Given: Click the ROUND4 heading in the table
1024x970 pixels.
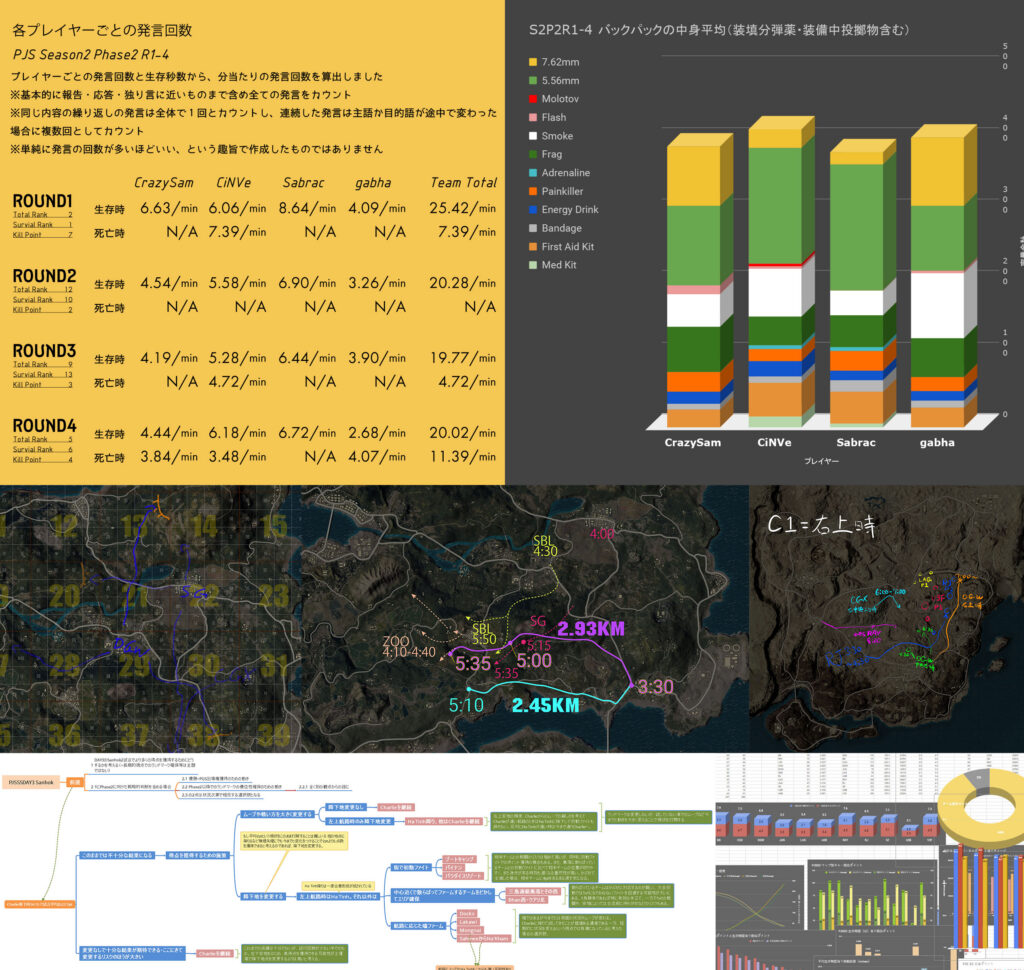Looking at the screenshot, I should pos(44,424).
